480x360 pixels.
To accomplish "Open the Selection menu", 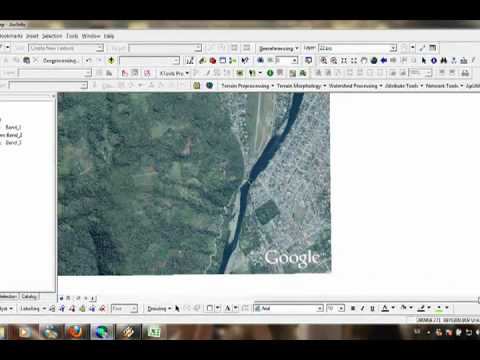I will [52, 36].
